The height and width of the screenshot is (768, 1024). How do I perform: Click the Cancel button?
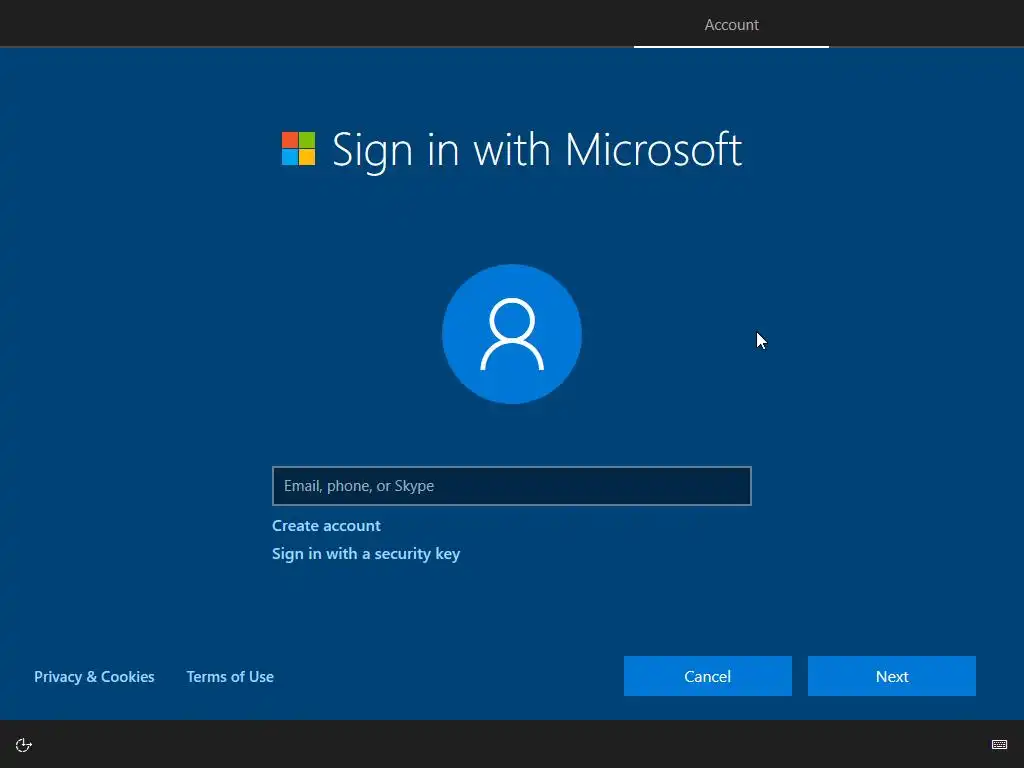[x=708, y=676]
